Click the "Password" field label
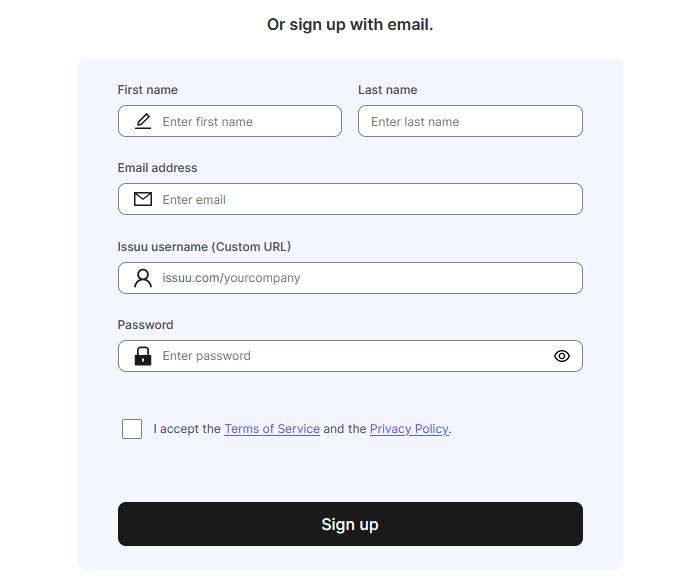 point(145,325)
